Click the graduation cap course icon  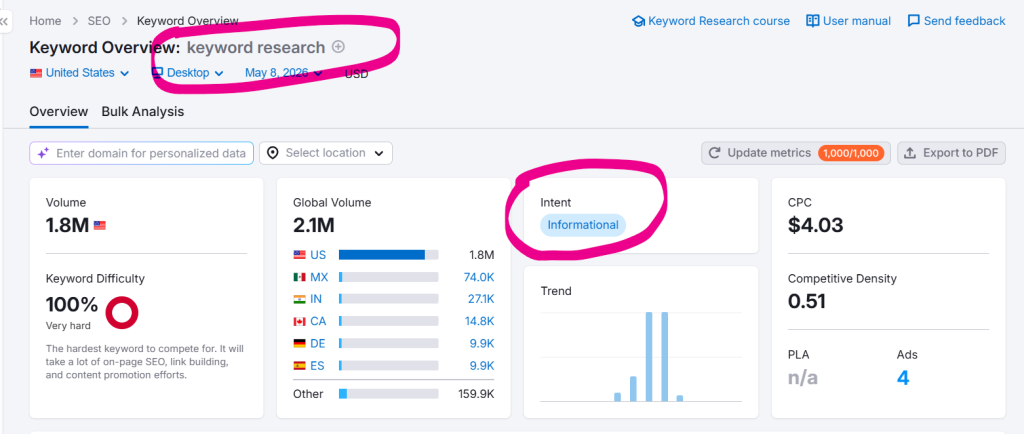tap(638, 22)
